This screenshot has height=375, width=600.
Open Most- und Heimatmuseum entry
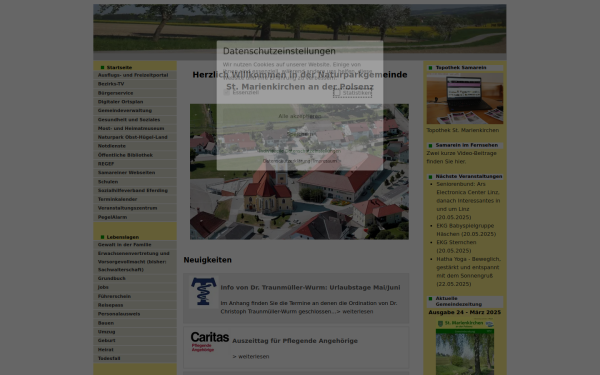click(135, 128)
